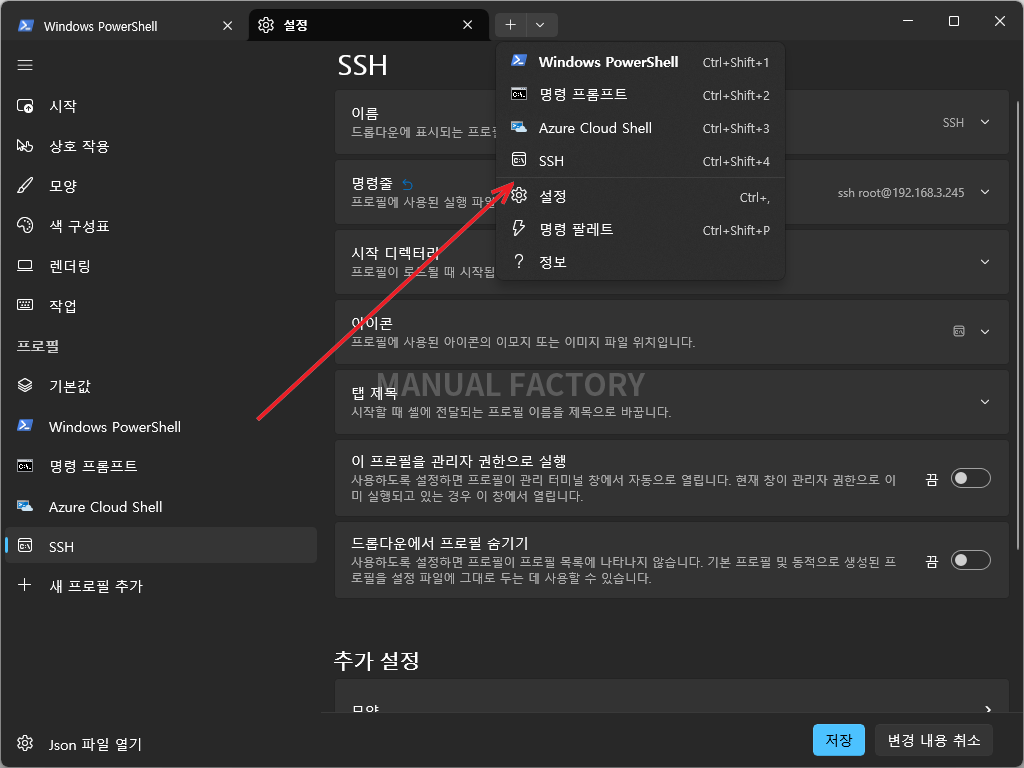Select the SSH profile in the sidebar
The width and height of the screenshot is (1024, 768).
click(161, 546)
